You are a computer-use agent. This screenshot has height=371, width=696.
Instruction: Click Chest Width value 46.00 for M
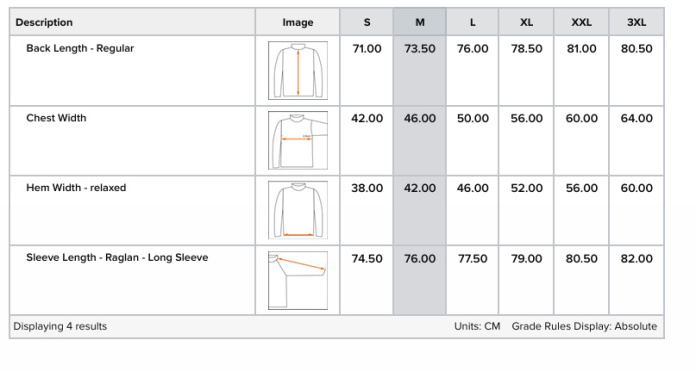(419, 118)
